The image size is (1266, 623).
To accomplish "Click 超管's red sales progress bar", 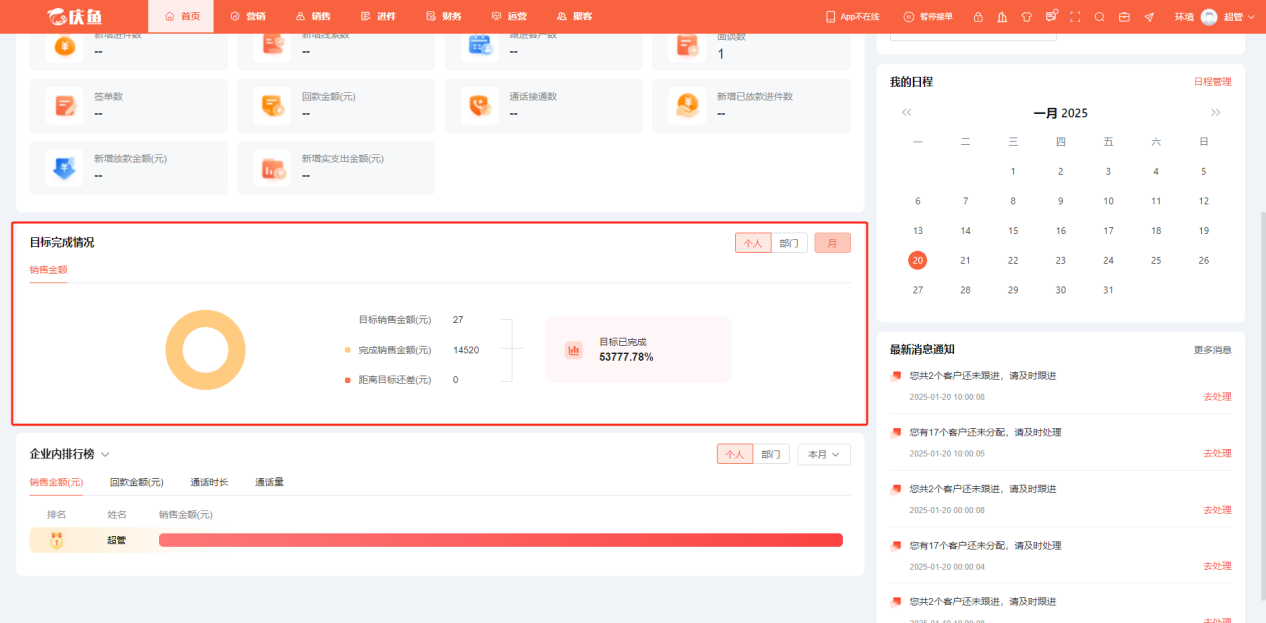I will coord(501,540).
